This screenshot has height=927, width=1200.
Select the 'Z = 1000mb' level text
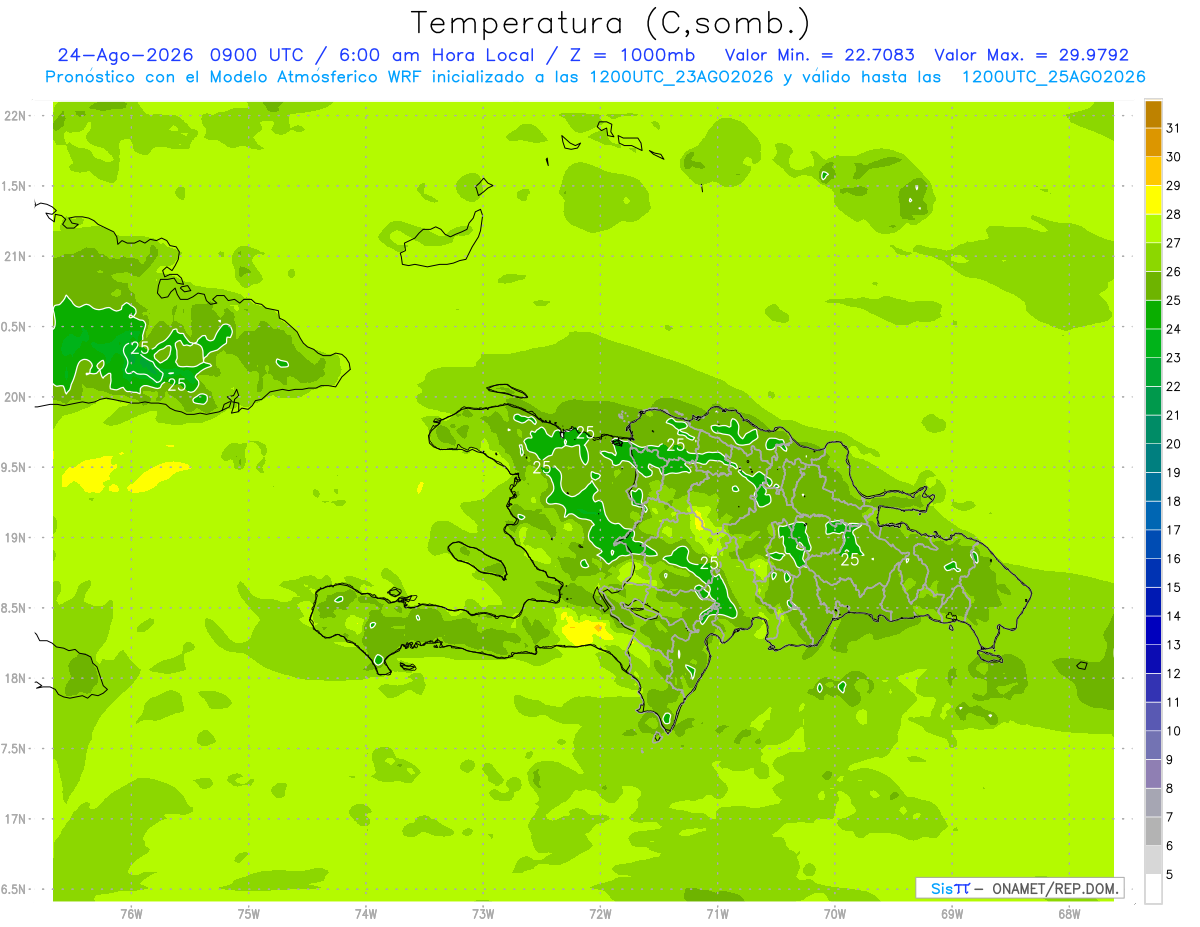pyautogui.click(x=633, y=55)
